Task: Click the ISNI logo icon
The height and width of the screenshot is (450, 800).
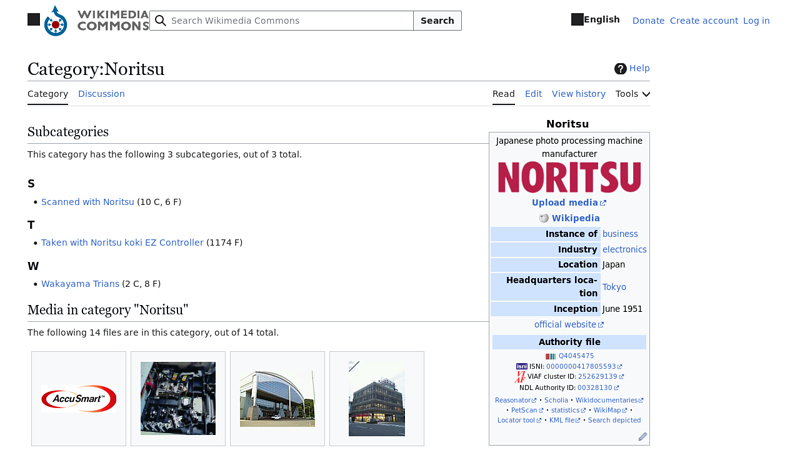Action: coord(521,366)
